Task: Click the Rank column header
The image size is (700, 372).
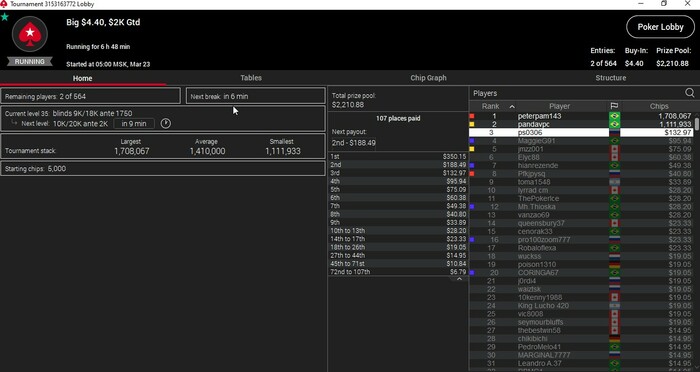Action: (490, 106)
